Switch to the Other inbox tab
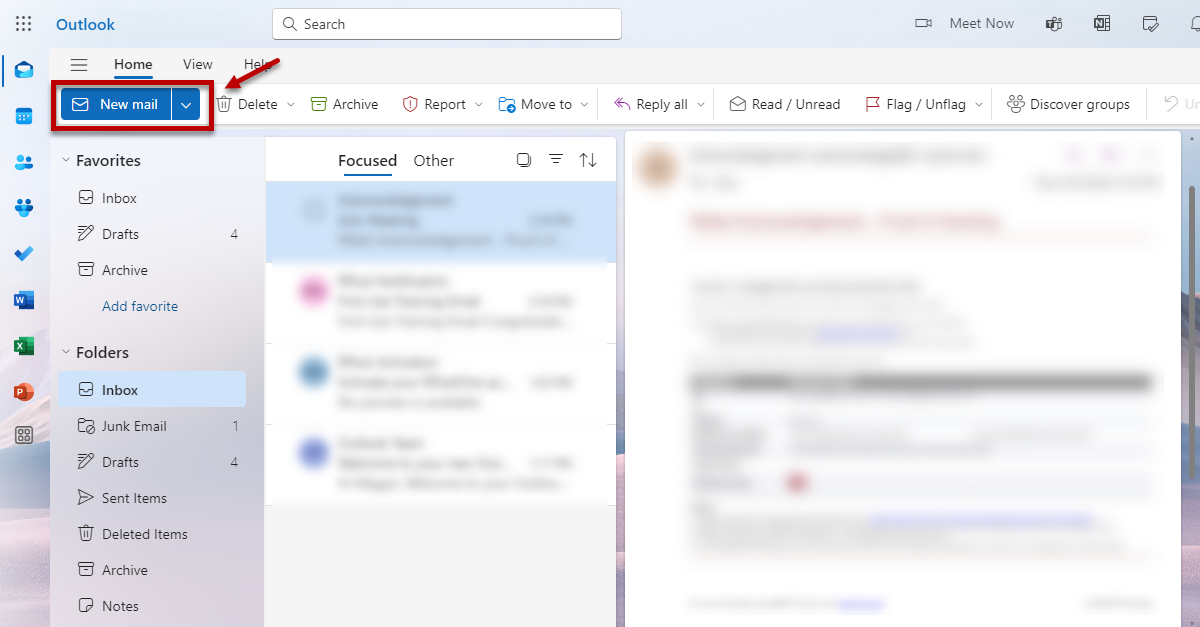 (x=433, y=160)
